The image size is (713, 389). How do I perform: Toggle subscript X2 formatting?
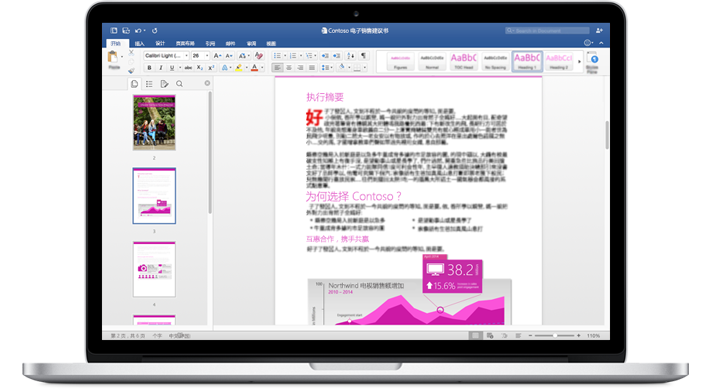pos(200,68)
